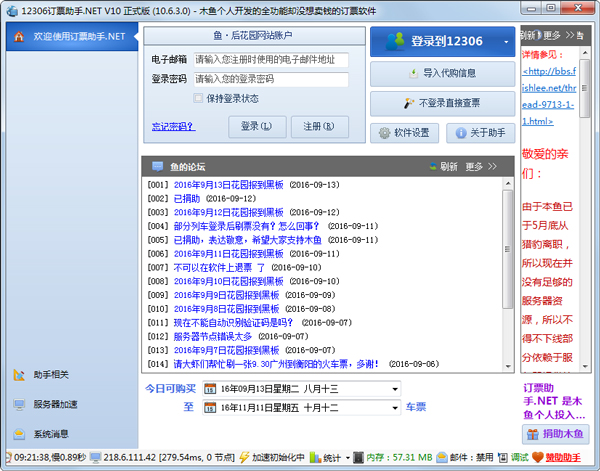Click the 助手相关 sidebar icon
Screen dimensions: 600x471
19,375
